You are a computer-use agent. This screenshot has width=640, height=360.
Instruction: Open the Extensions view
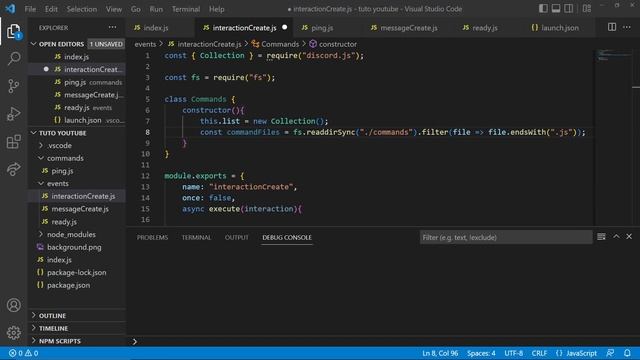pyautogui.click(x=13, y=142)
